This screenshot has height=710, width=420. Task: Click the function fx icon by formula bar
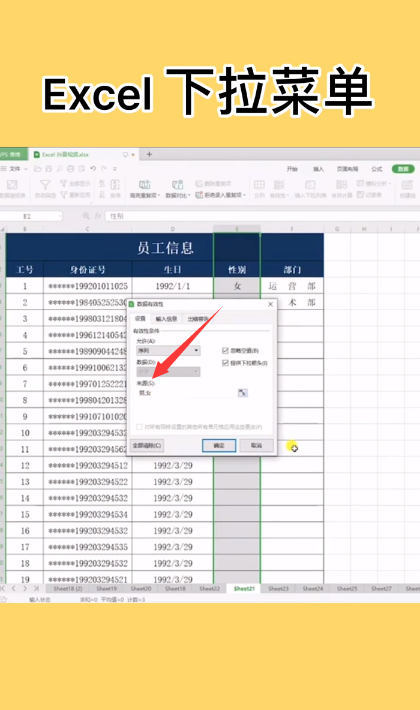click(x=98, y=216)
